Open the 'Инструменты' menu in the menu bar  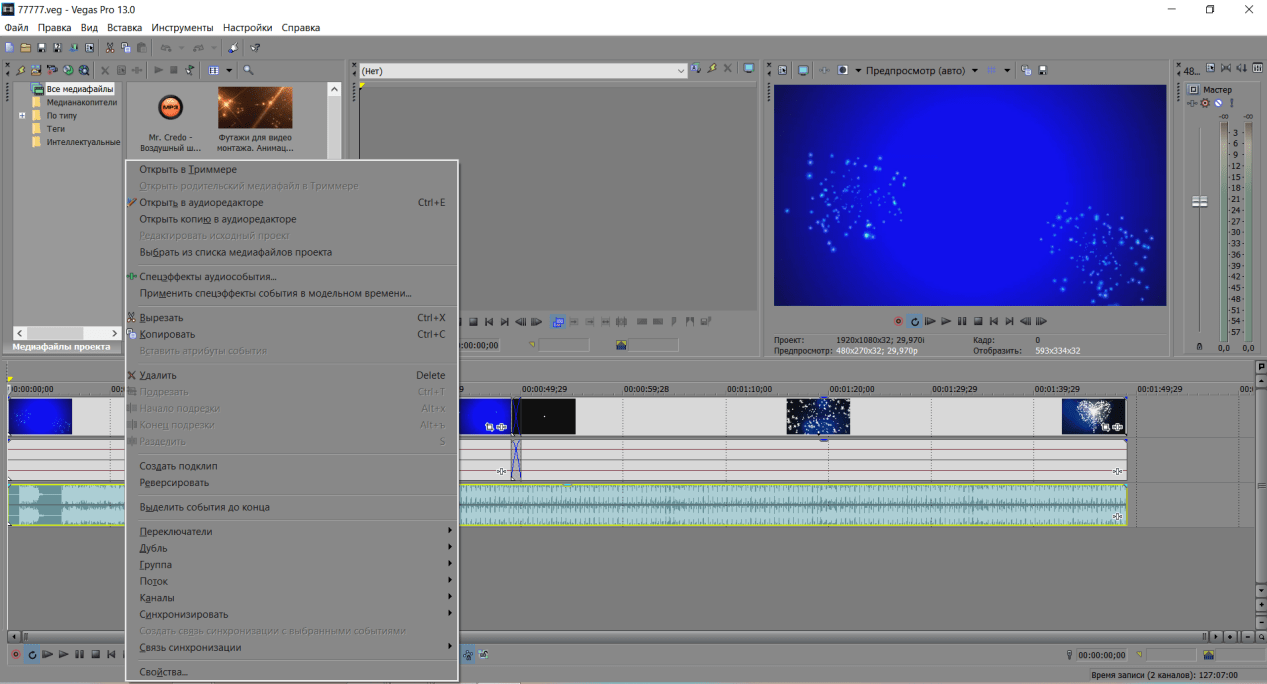(x=182, y=28)
